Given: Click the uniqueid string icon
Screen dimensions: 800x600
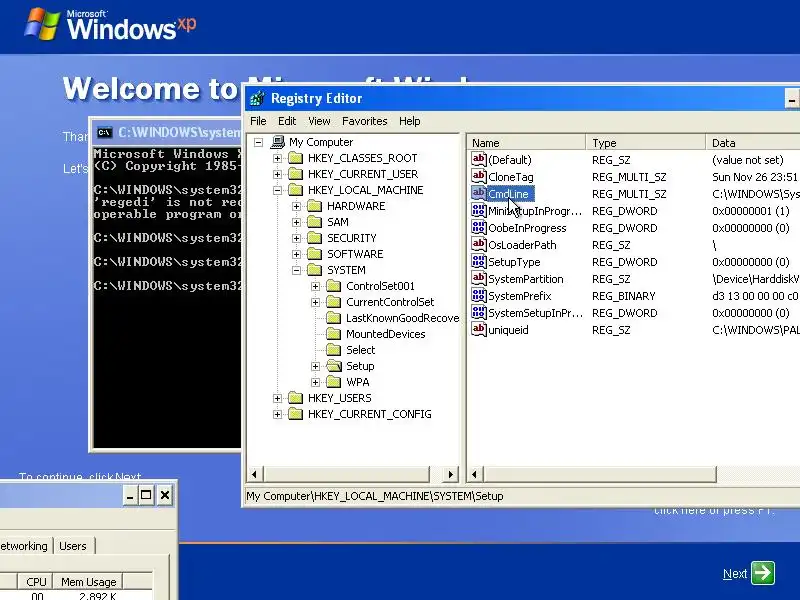Looking at the screenshot, I should [479, 329].
